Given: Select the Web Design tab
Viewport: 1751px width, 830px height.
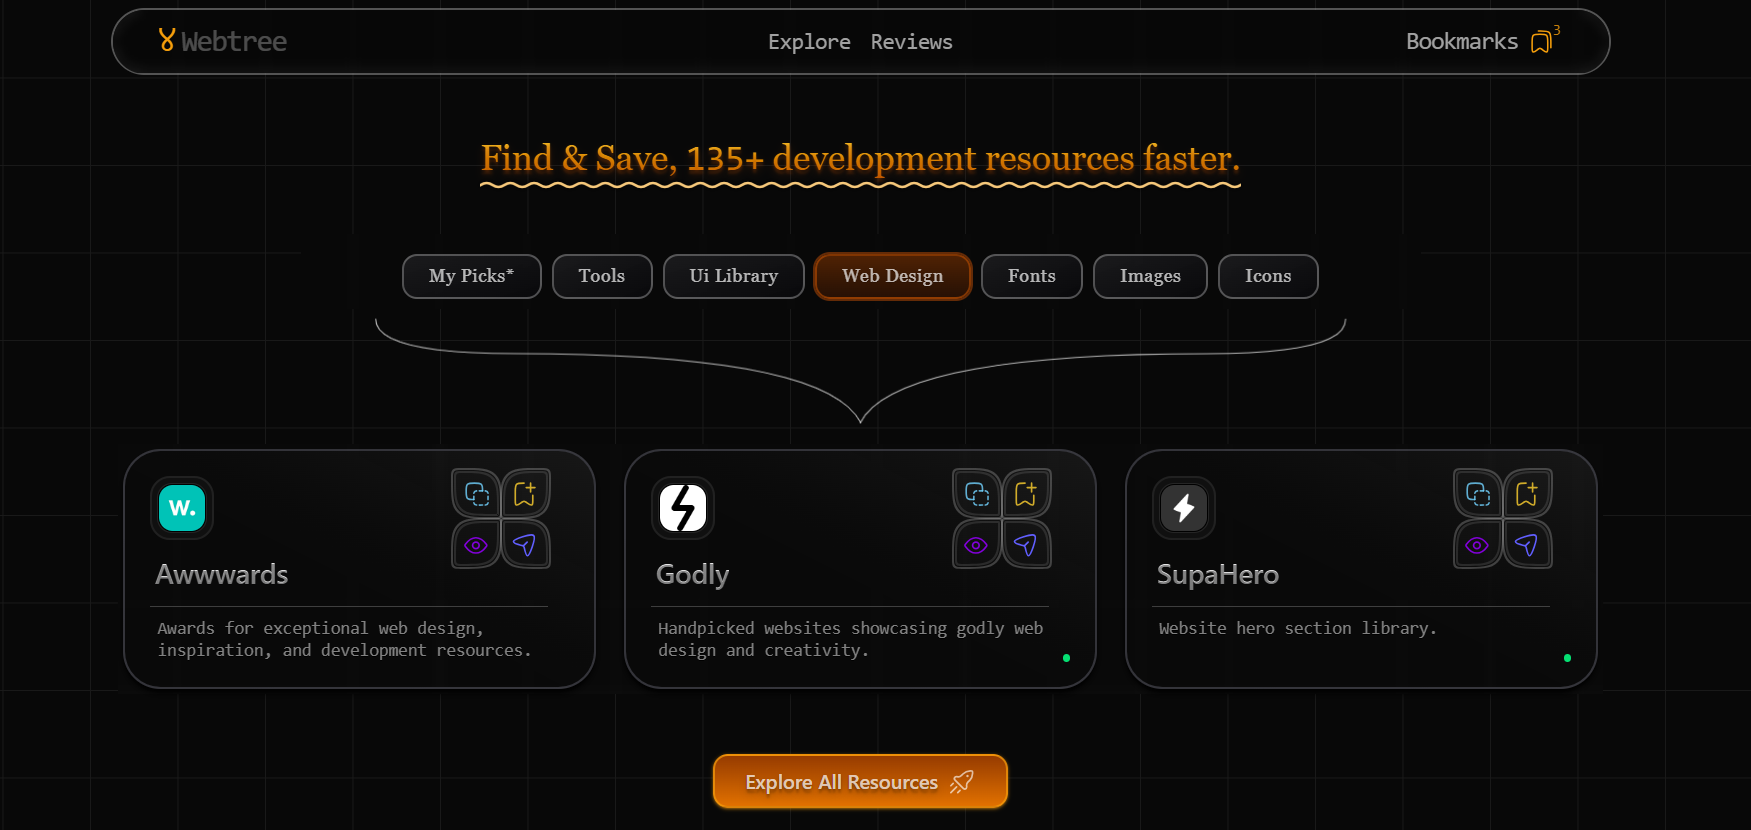Looking at the screenshot, I should click(892, 276).
